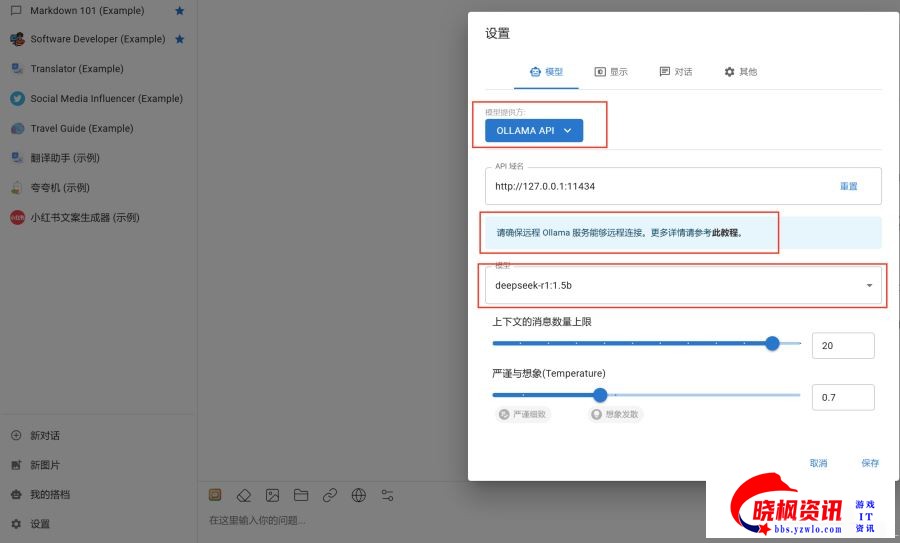Click the Markdown 101 chat bubble icon
Screen dimensions: 900x543
pos(16,10)
